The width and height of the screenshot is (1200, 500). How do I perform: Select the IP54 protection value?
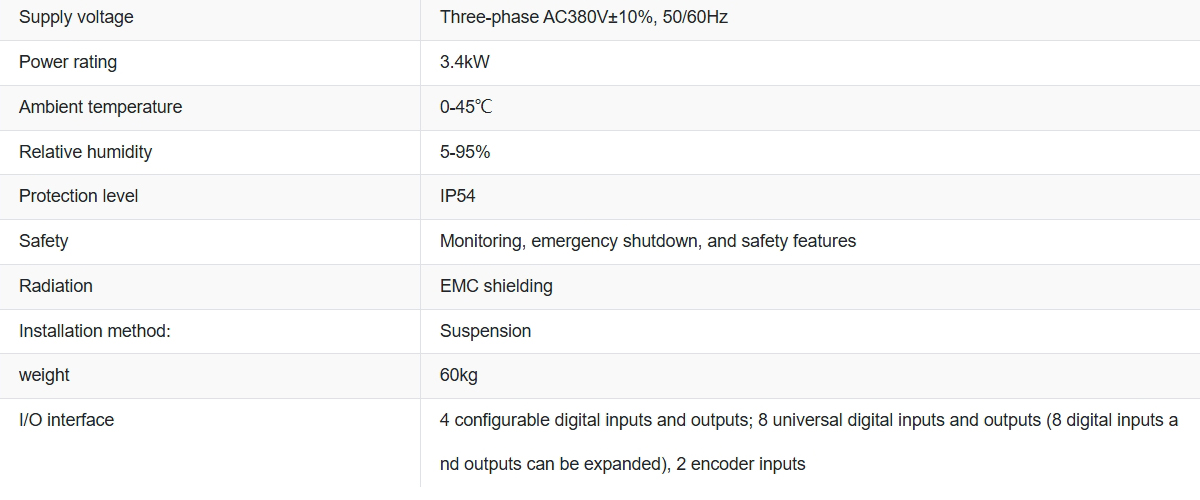click(x=458, y=196)
